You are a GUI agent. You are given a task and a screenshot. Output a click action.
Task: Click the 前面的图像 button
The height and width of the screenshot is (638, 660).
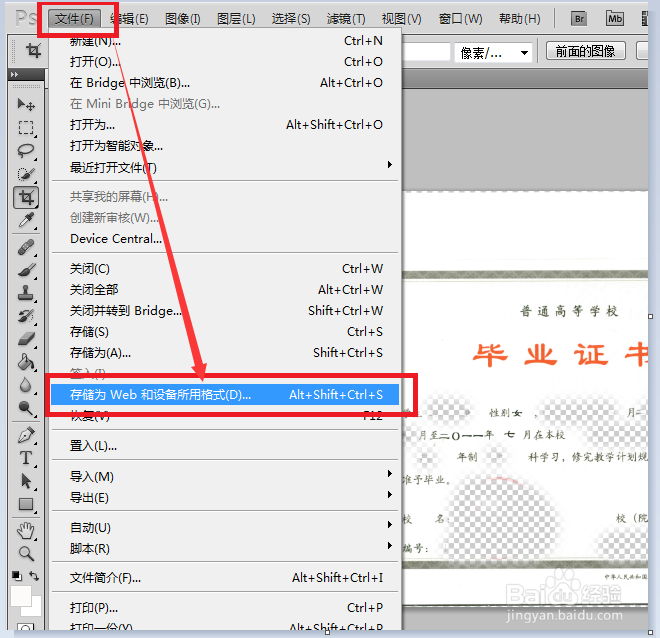pos(585,51)
